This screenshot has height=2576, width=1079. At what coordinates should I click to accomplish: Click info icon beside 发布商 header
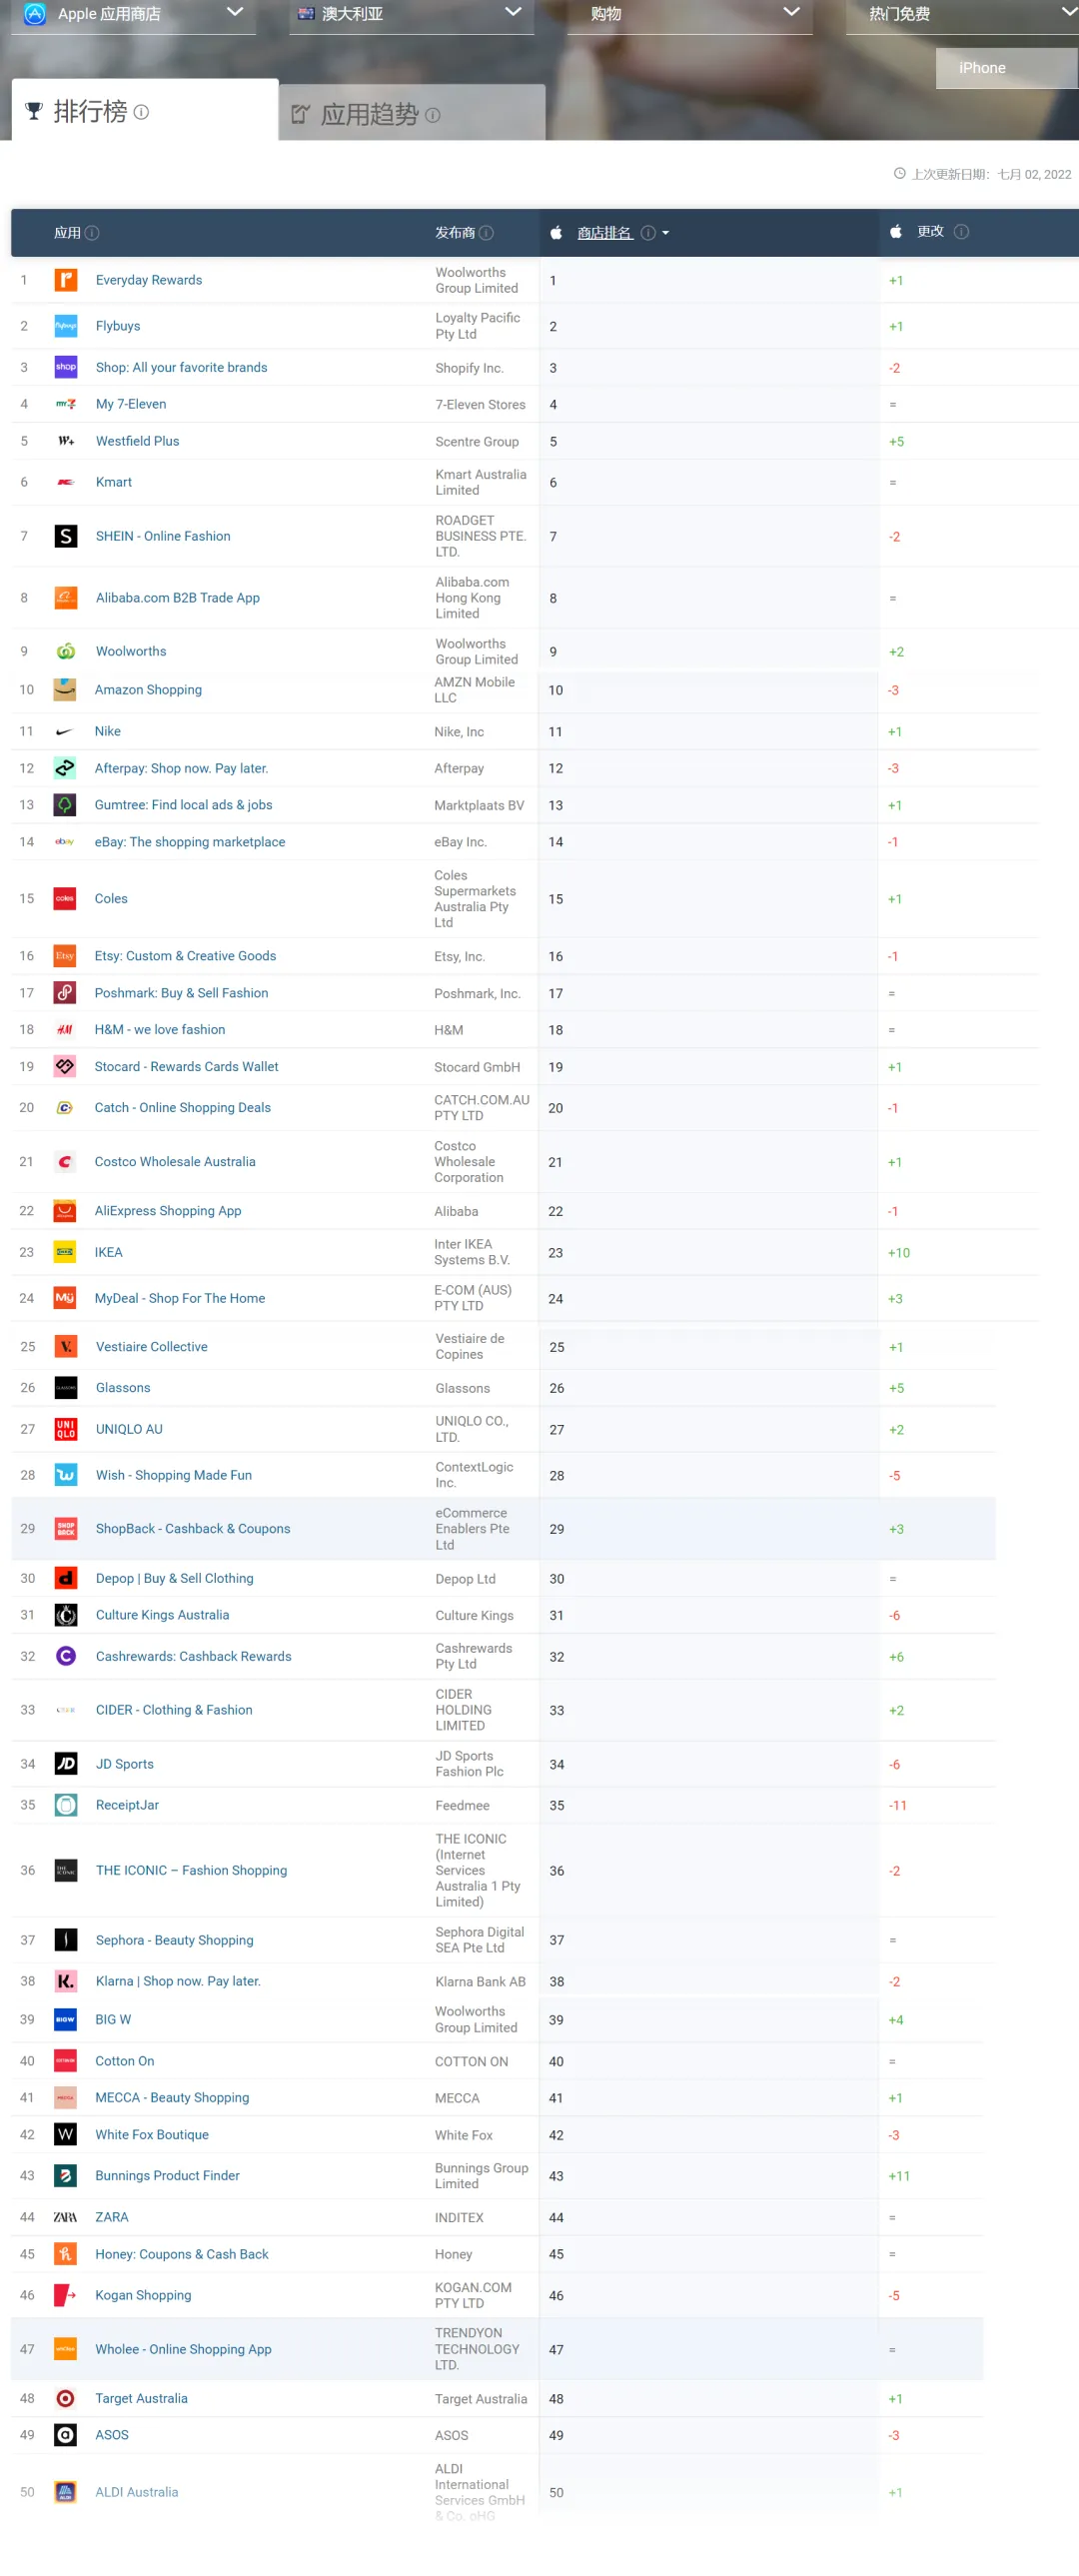486,233
